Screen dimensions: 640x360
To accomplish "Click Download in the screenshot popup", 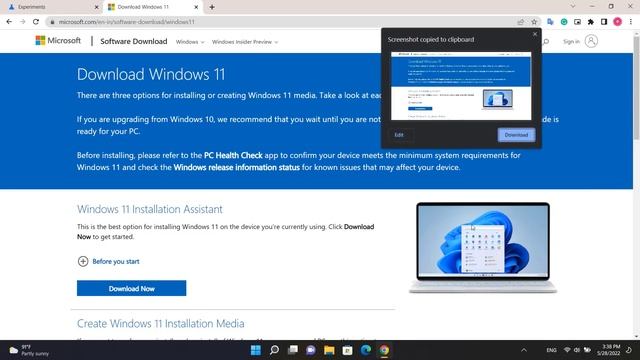I will click(516, 135).
